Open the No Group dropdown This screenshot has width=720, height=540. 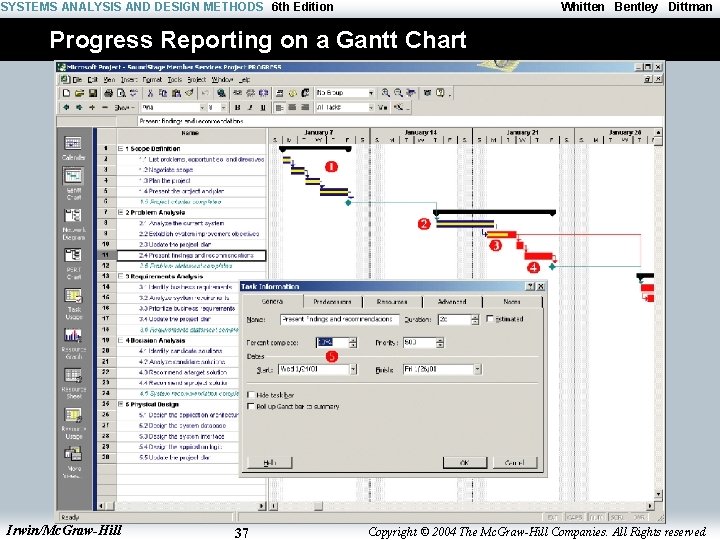[371, 93]
